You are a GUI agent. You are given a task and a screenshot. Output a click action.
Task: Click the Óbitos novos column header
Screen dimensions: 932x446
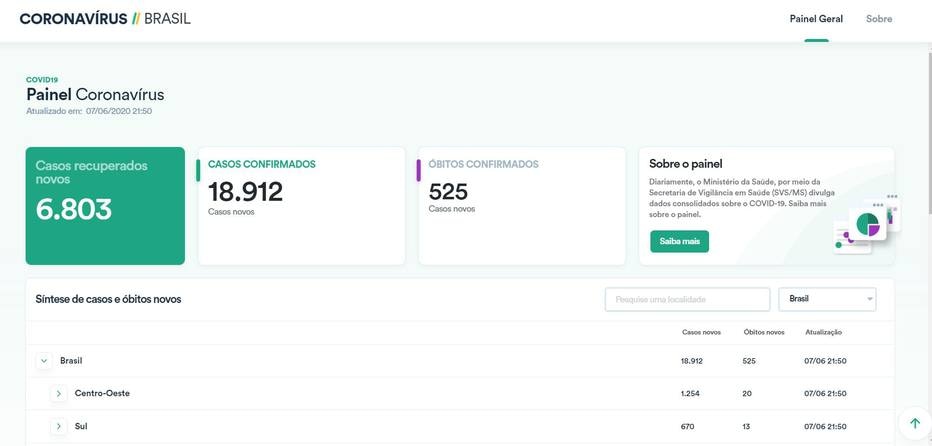764,332
